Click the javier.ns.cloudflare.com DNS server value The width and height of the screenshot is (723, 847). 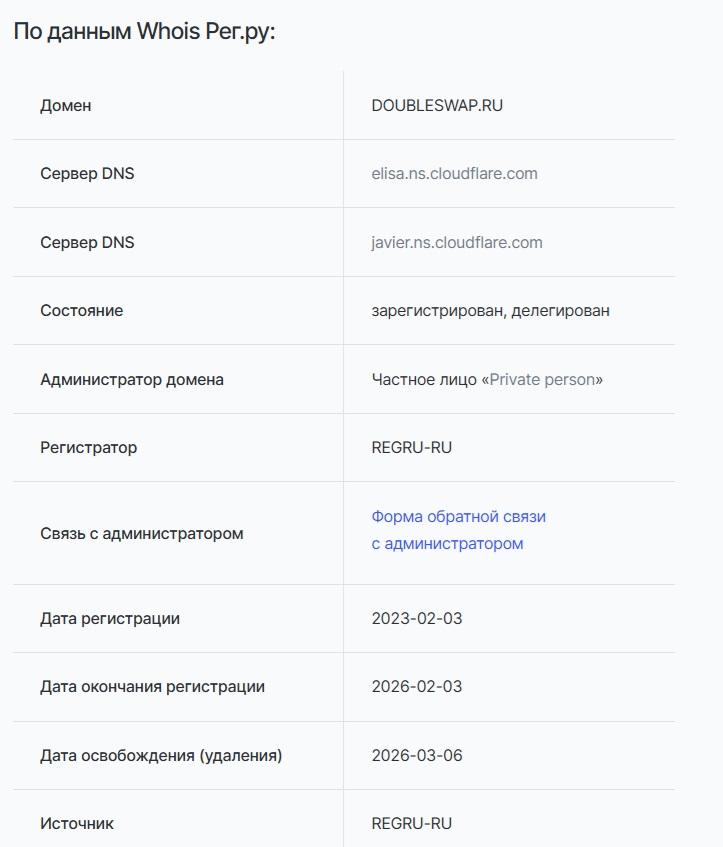tap(457, 243)
